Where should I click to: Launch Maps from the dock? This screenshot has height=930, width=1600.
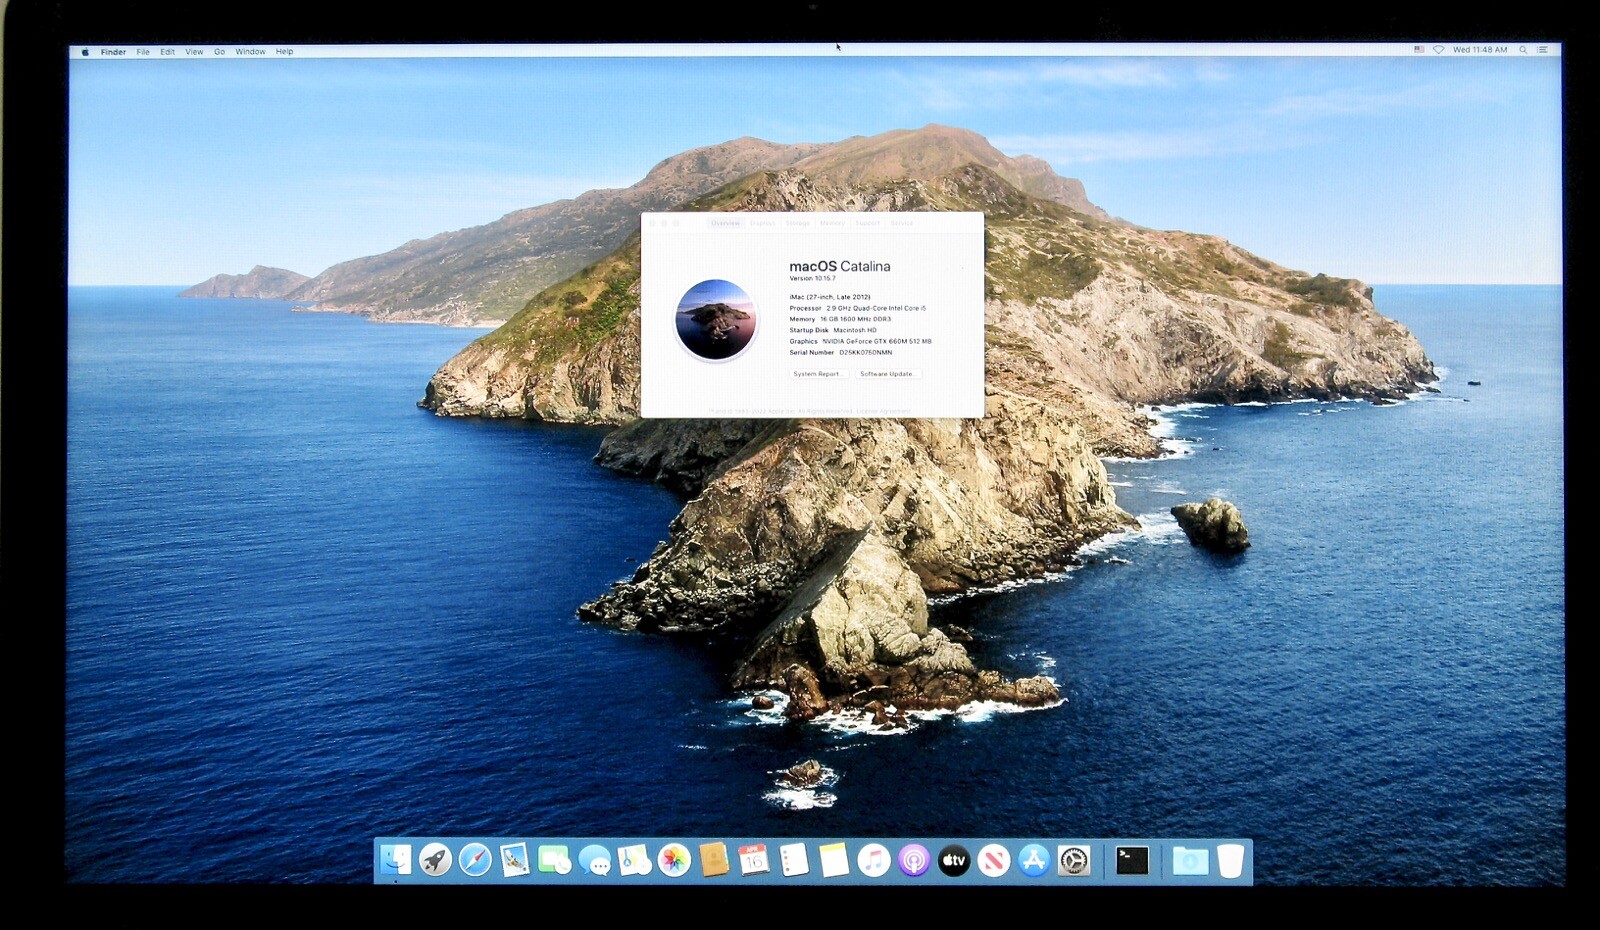pos(634,859)
